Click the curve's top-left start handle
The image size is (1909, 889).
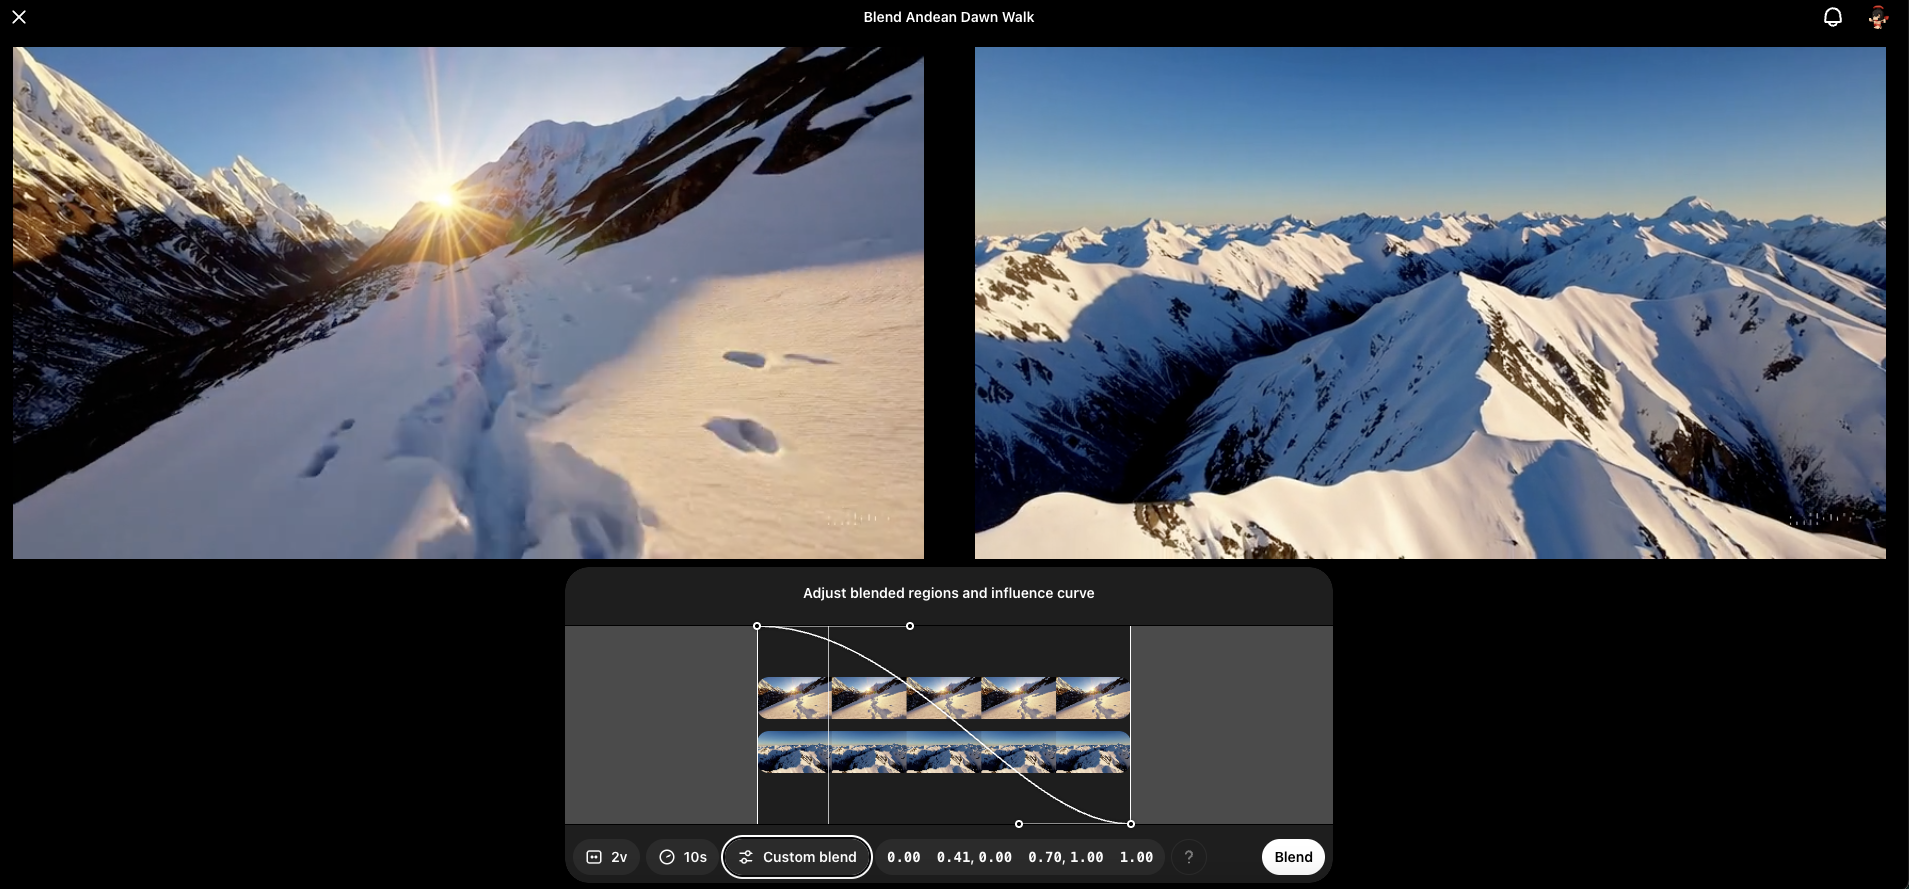pos(757,626)
